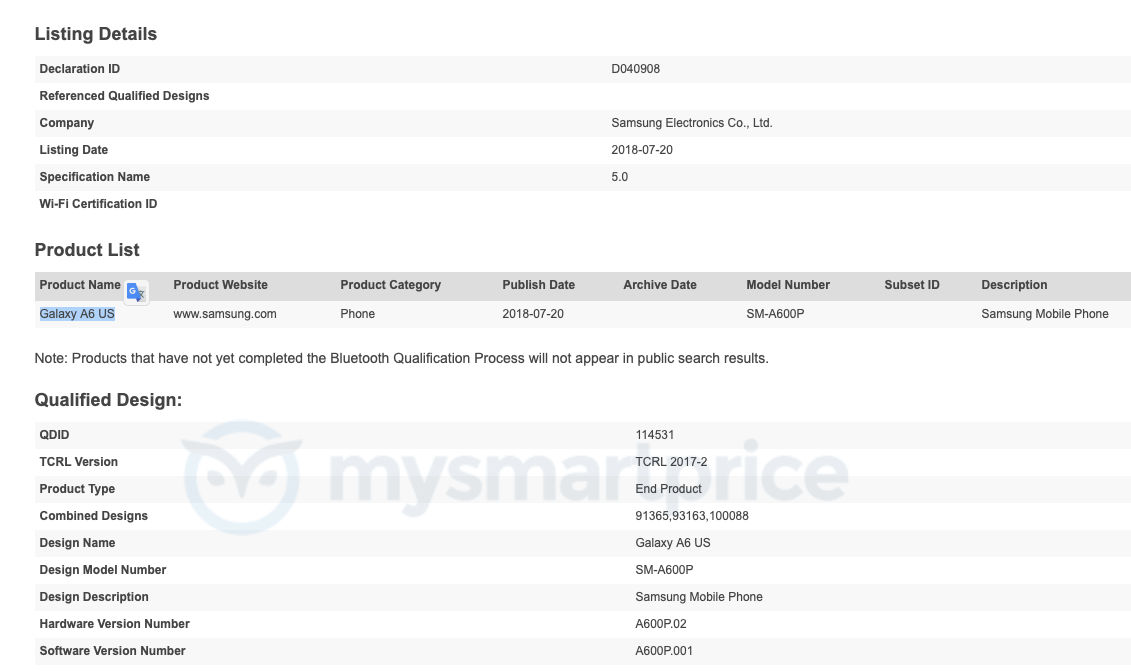
Task: Click the SM-A600P model number in Product List
Action: (775, 314)
